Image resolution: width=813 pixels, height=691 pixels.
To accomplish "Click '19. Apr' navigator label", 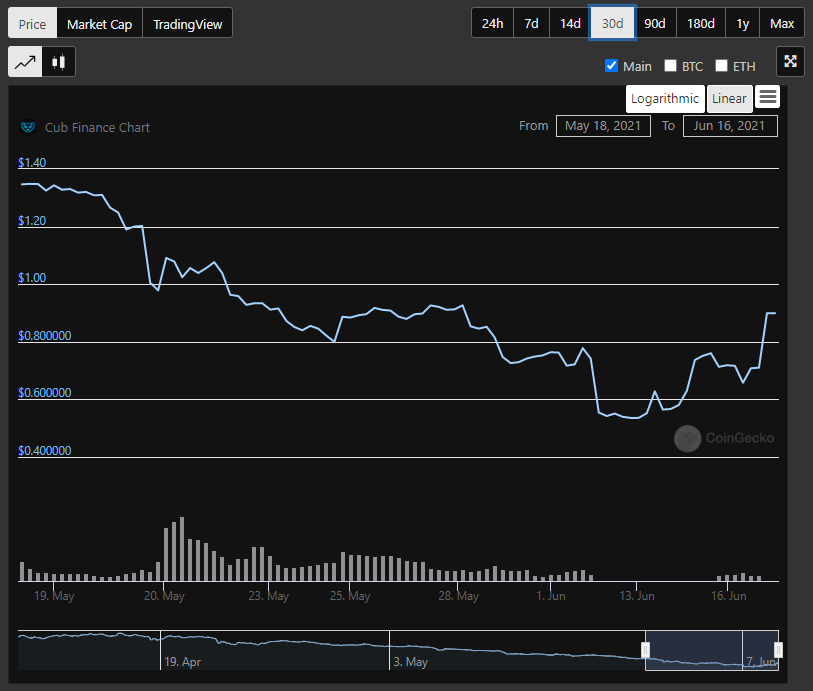I will coord(183,662).
